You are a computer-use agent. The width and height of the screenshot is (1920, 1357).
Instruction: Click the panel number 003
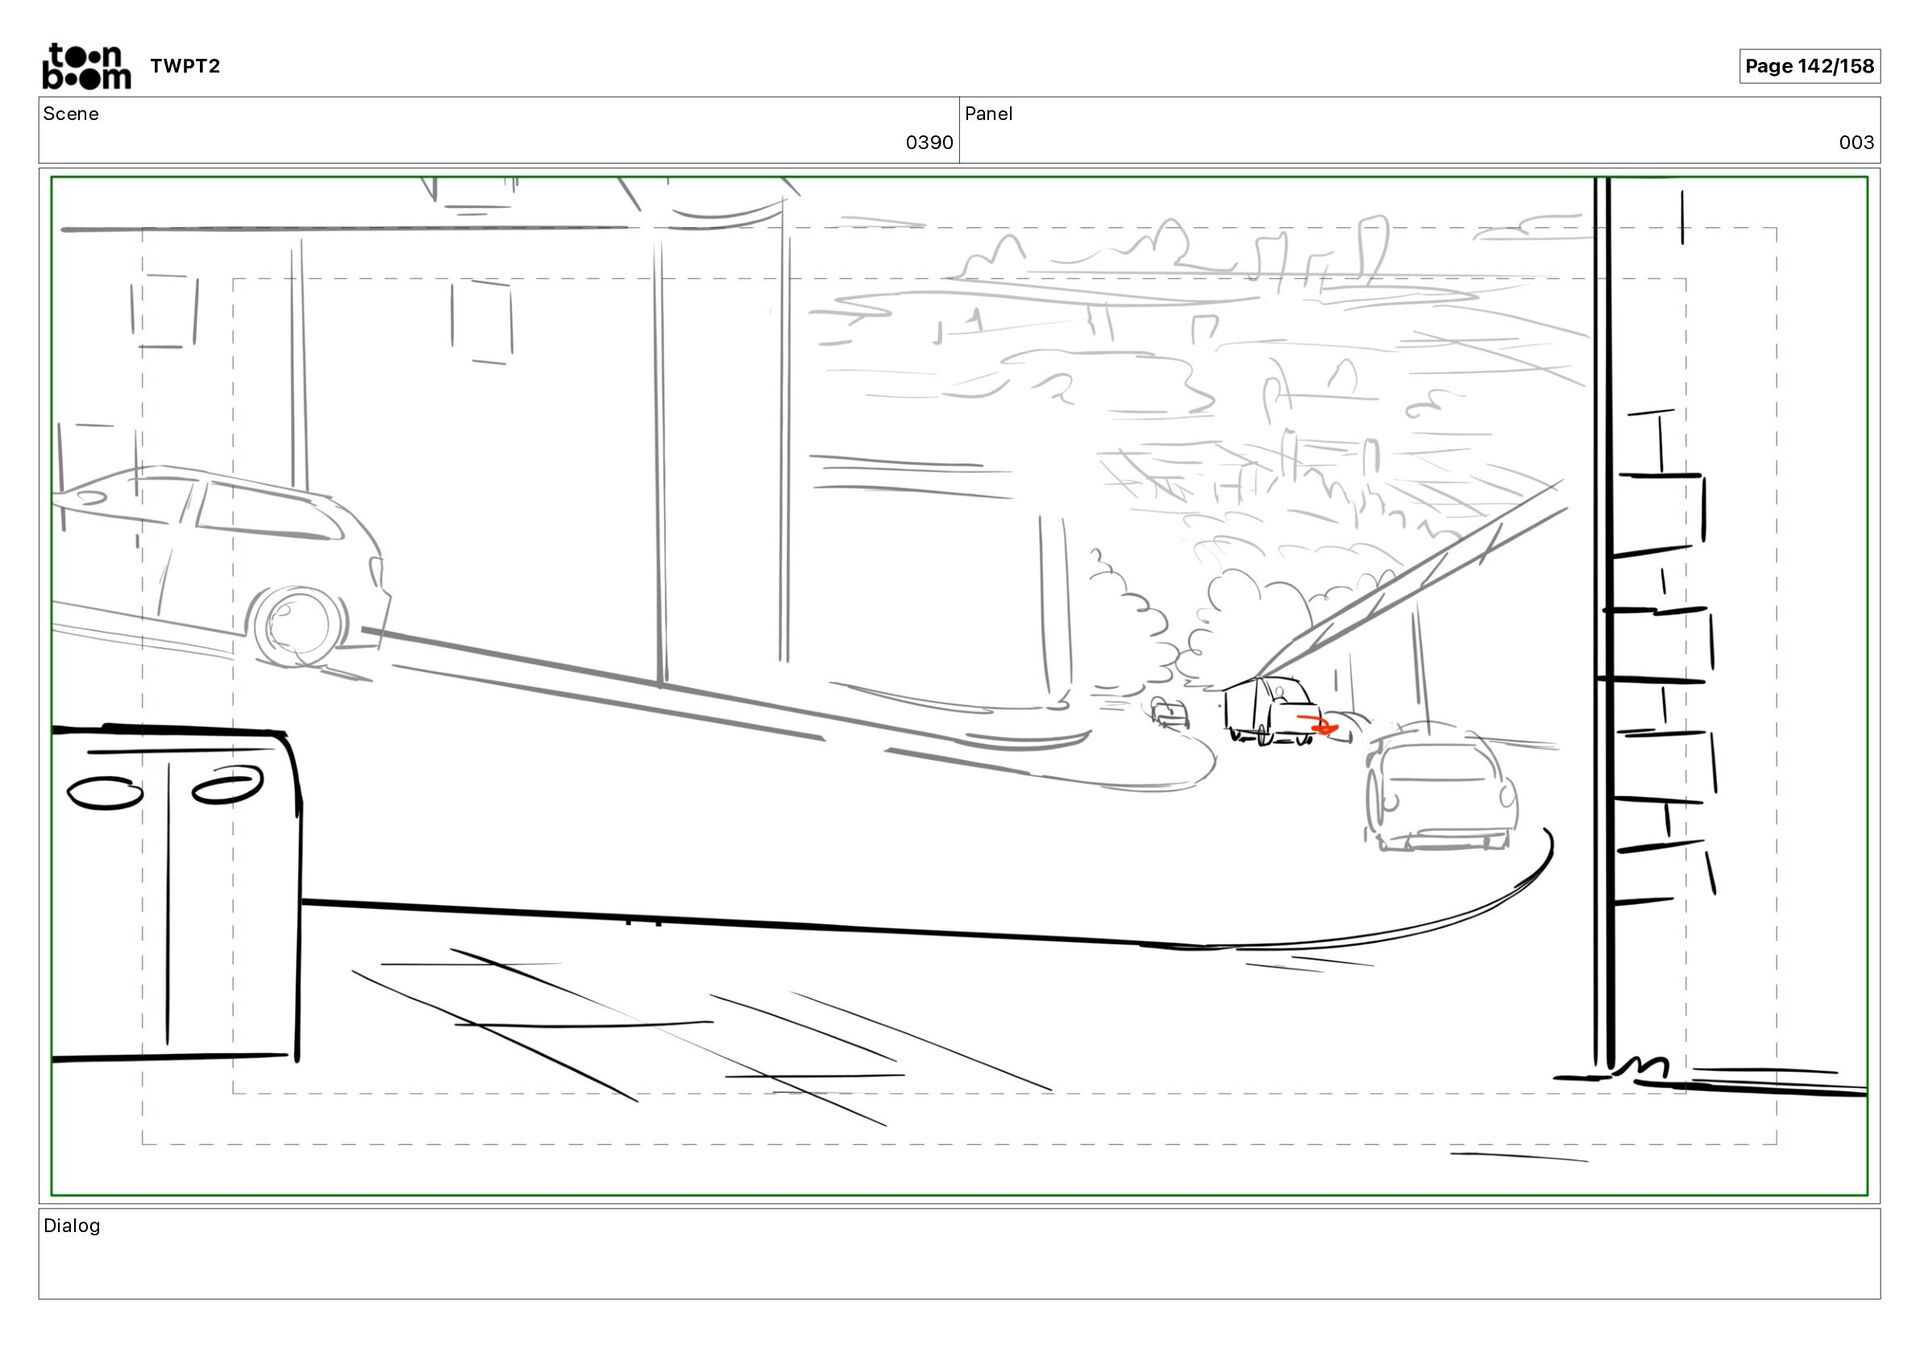tap(1856, 143)
